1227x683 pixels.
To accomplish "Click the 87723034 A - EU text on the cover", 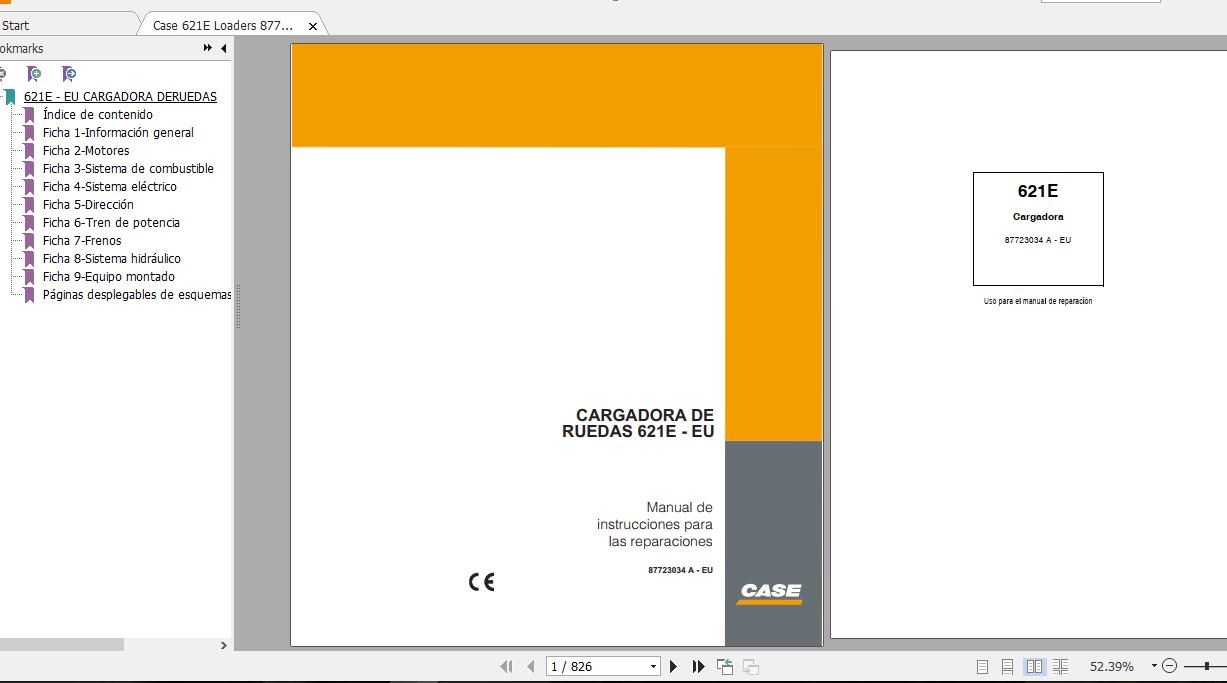I will [680, 570].
